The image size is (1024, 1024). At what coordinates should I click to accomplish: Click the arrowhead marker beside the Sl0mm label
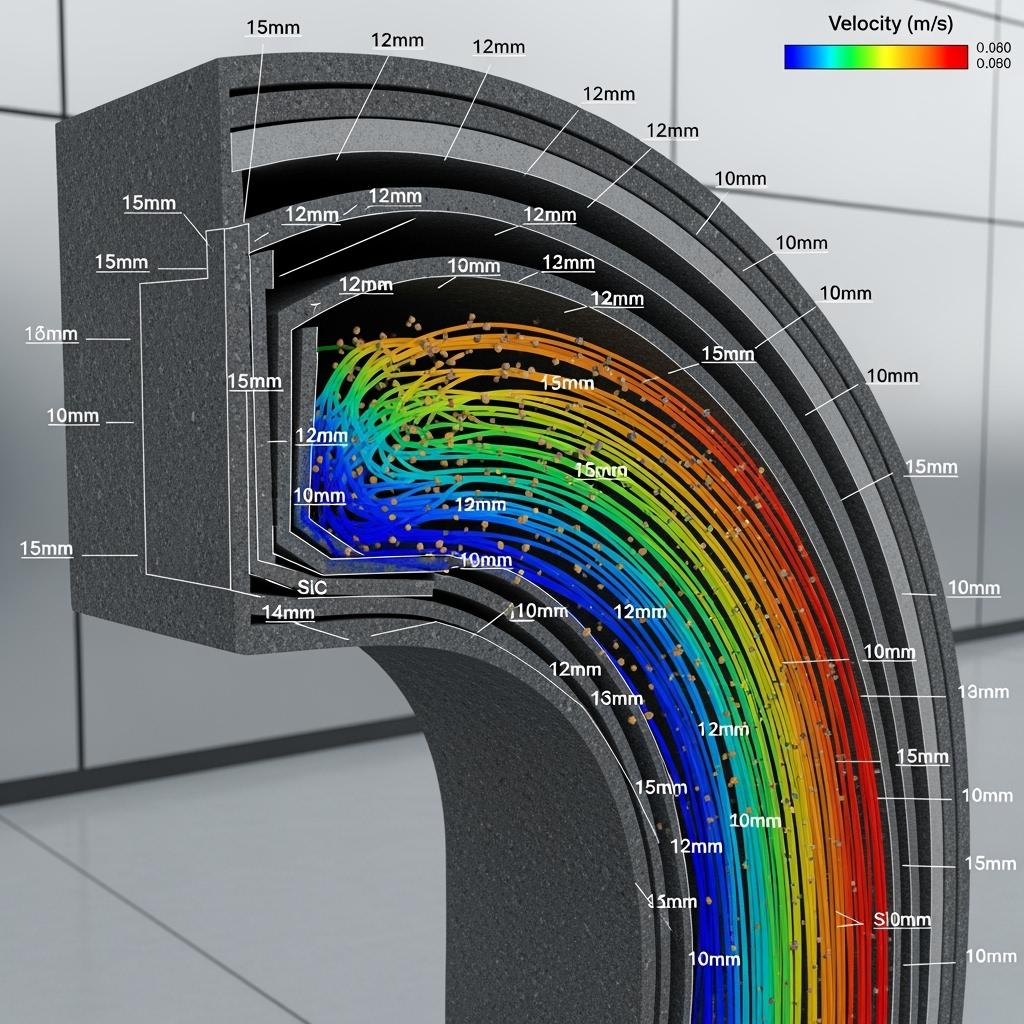[x=852, y=920]
